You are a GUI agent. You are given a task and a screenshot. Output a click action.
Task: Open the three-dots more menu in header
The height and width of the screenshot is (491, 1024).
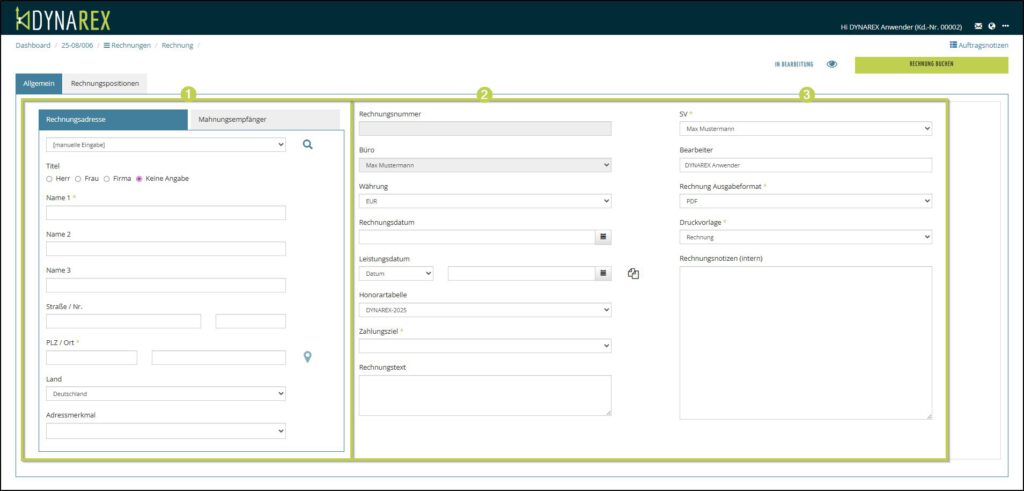[1006, 26]
